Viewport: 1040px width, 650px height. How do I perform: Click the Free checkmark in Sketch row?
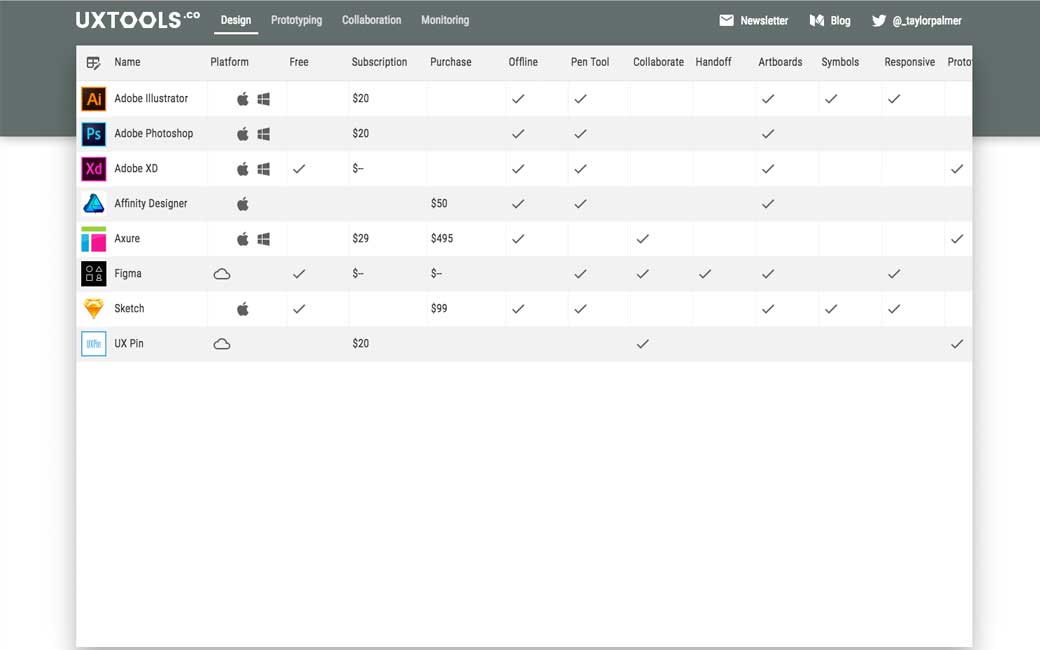pyautogui.click(x=298, y=309)
